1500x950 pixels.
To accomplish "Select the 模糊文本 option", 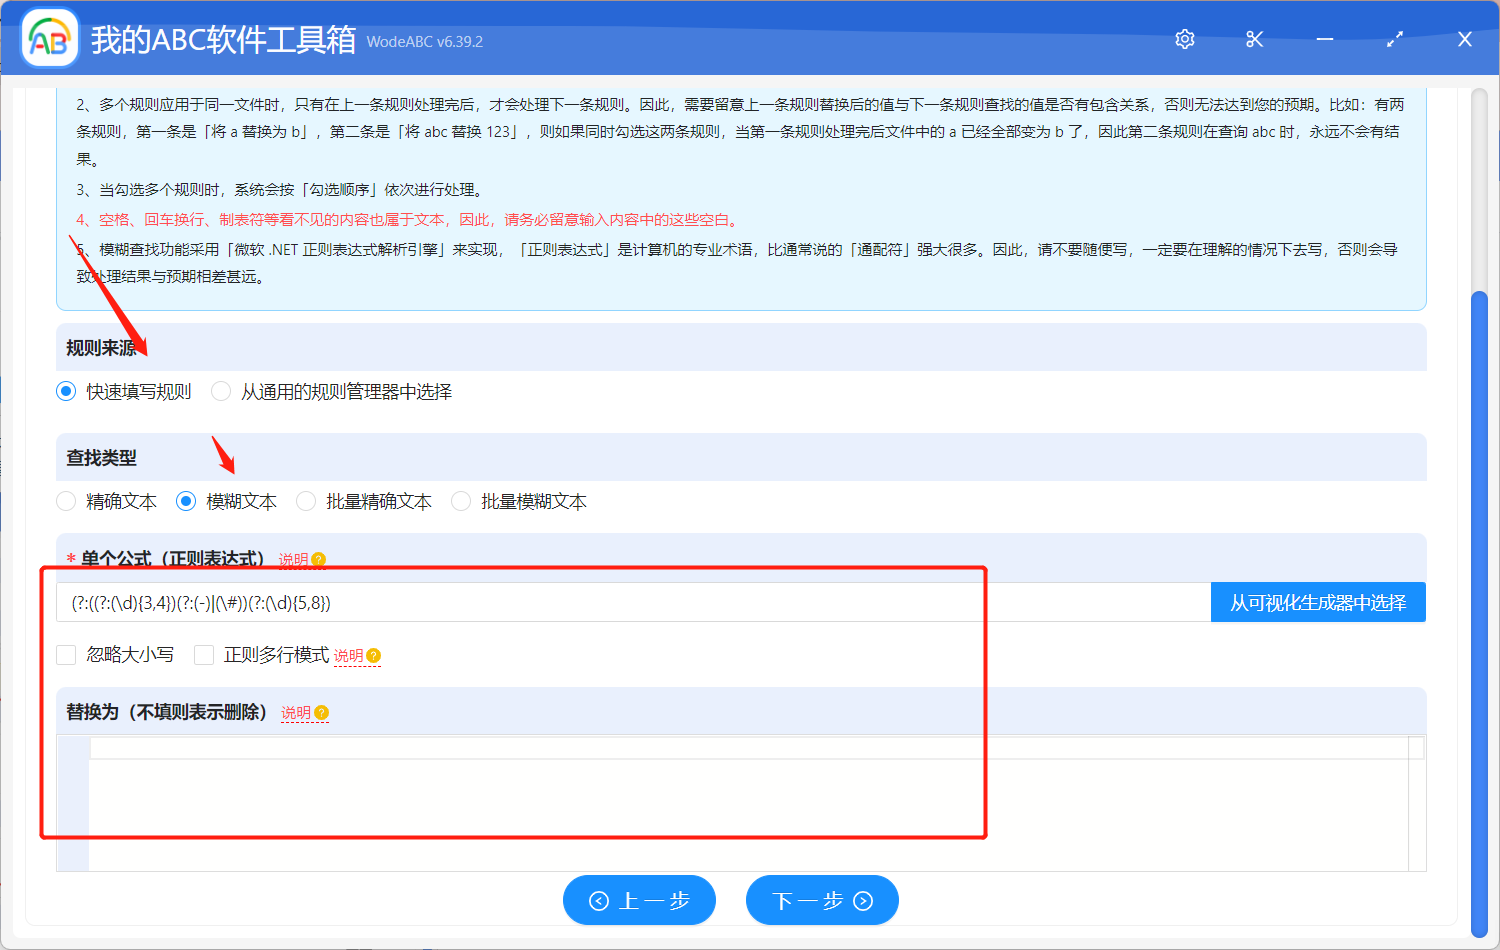I will 186,501.
